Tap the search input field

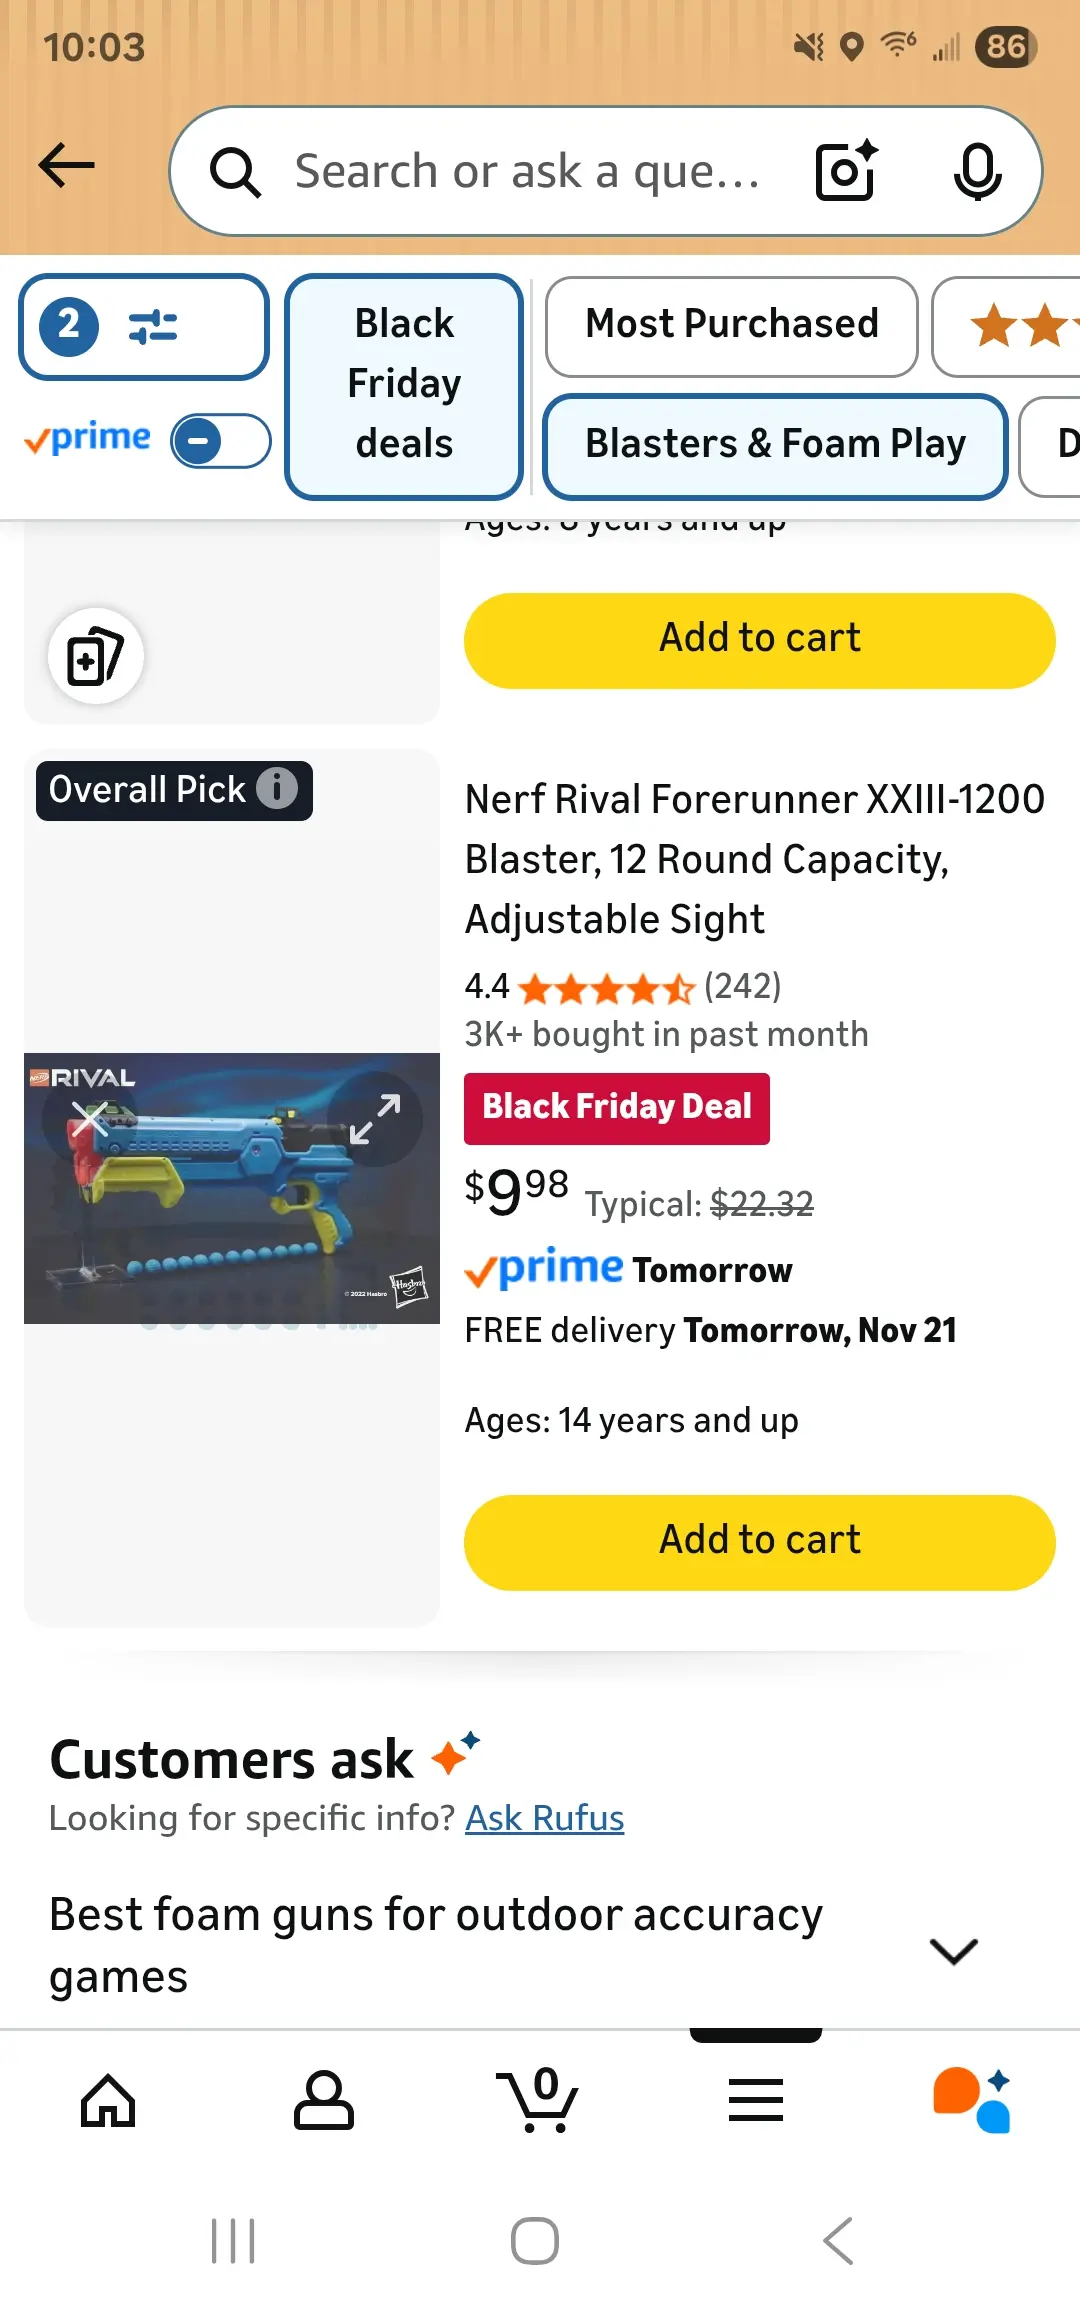(x=527, y=171)
